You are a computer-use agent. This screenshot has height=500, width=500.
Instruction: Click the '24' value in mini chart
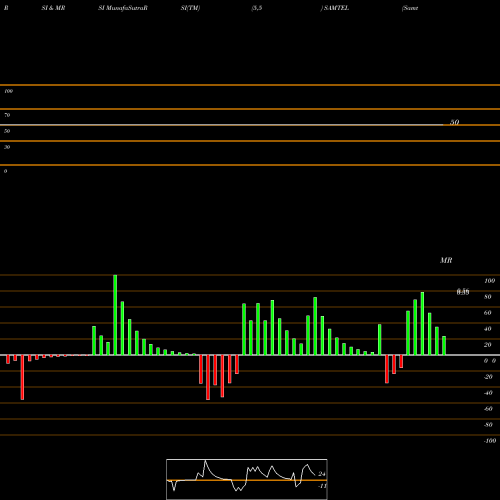click(x=322, y=474)
